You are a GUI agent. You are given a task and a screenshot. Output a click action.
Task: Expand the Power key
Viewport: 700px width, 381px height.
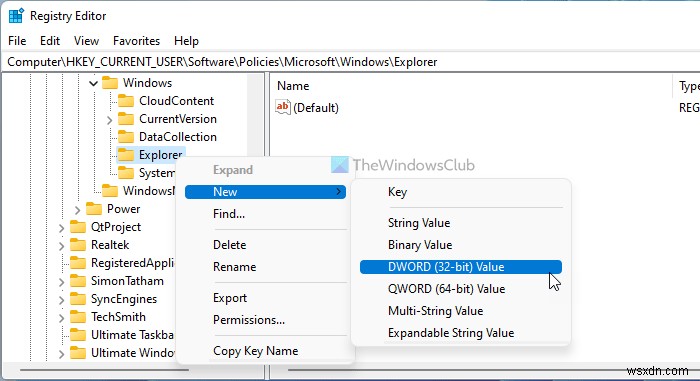click(x=77, y=209)
